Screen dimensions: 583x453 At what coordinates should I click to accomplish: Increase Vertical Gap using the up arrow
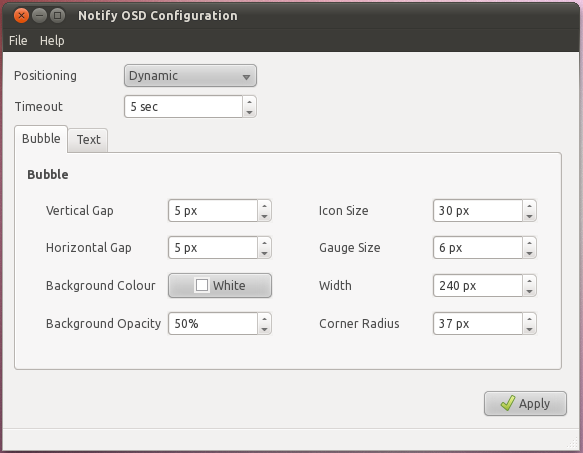[x=264, y=205]
